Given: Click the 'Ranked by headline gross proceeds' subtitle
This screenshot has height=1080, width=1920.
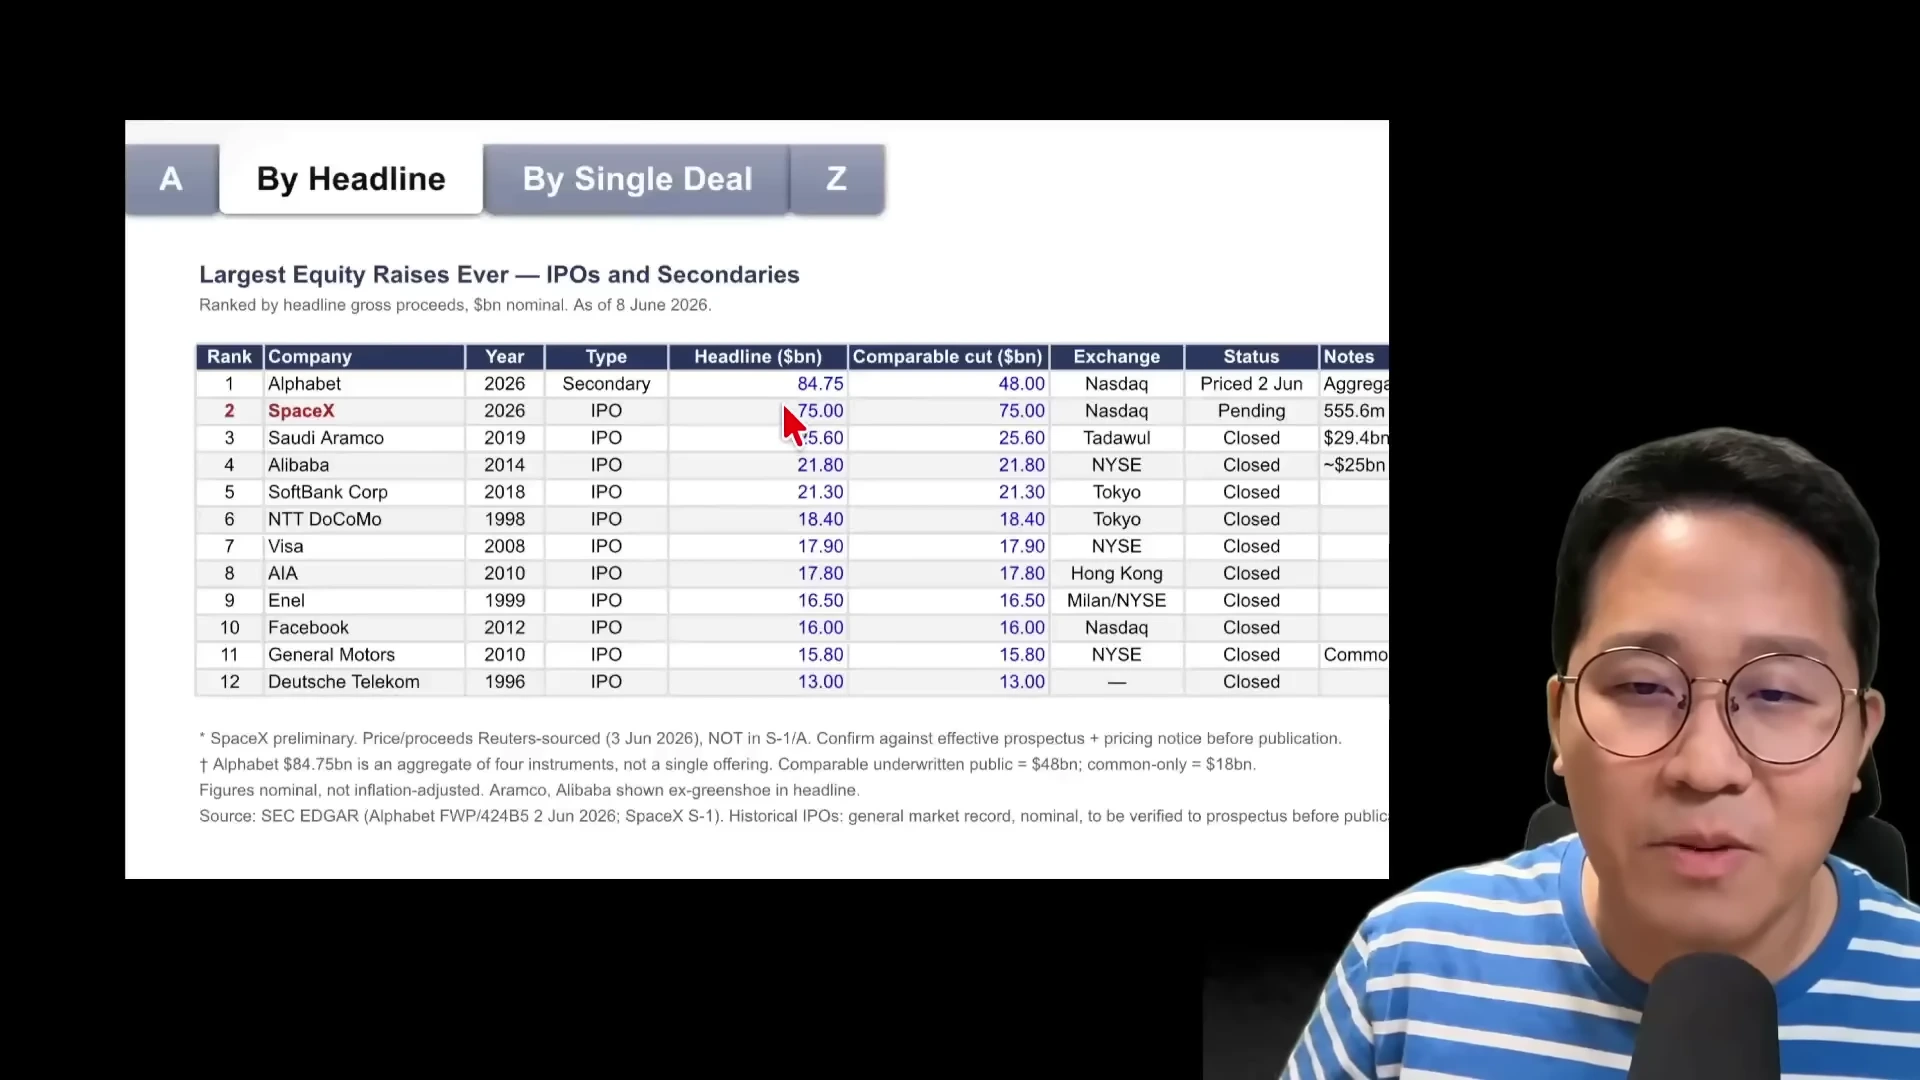Looking at the screenshot, I should pos(455,305).
